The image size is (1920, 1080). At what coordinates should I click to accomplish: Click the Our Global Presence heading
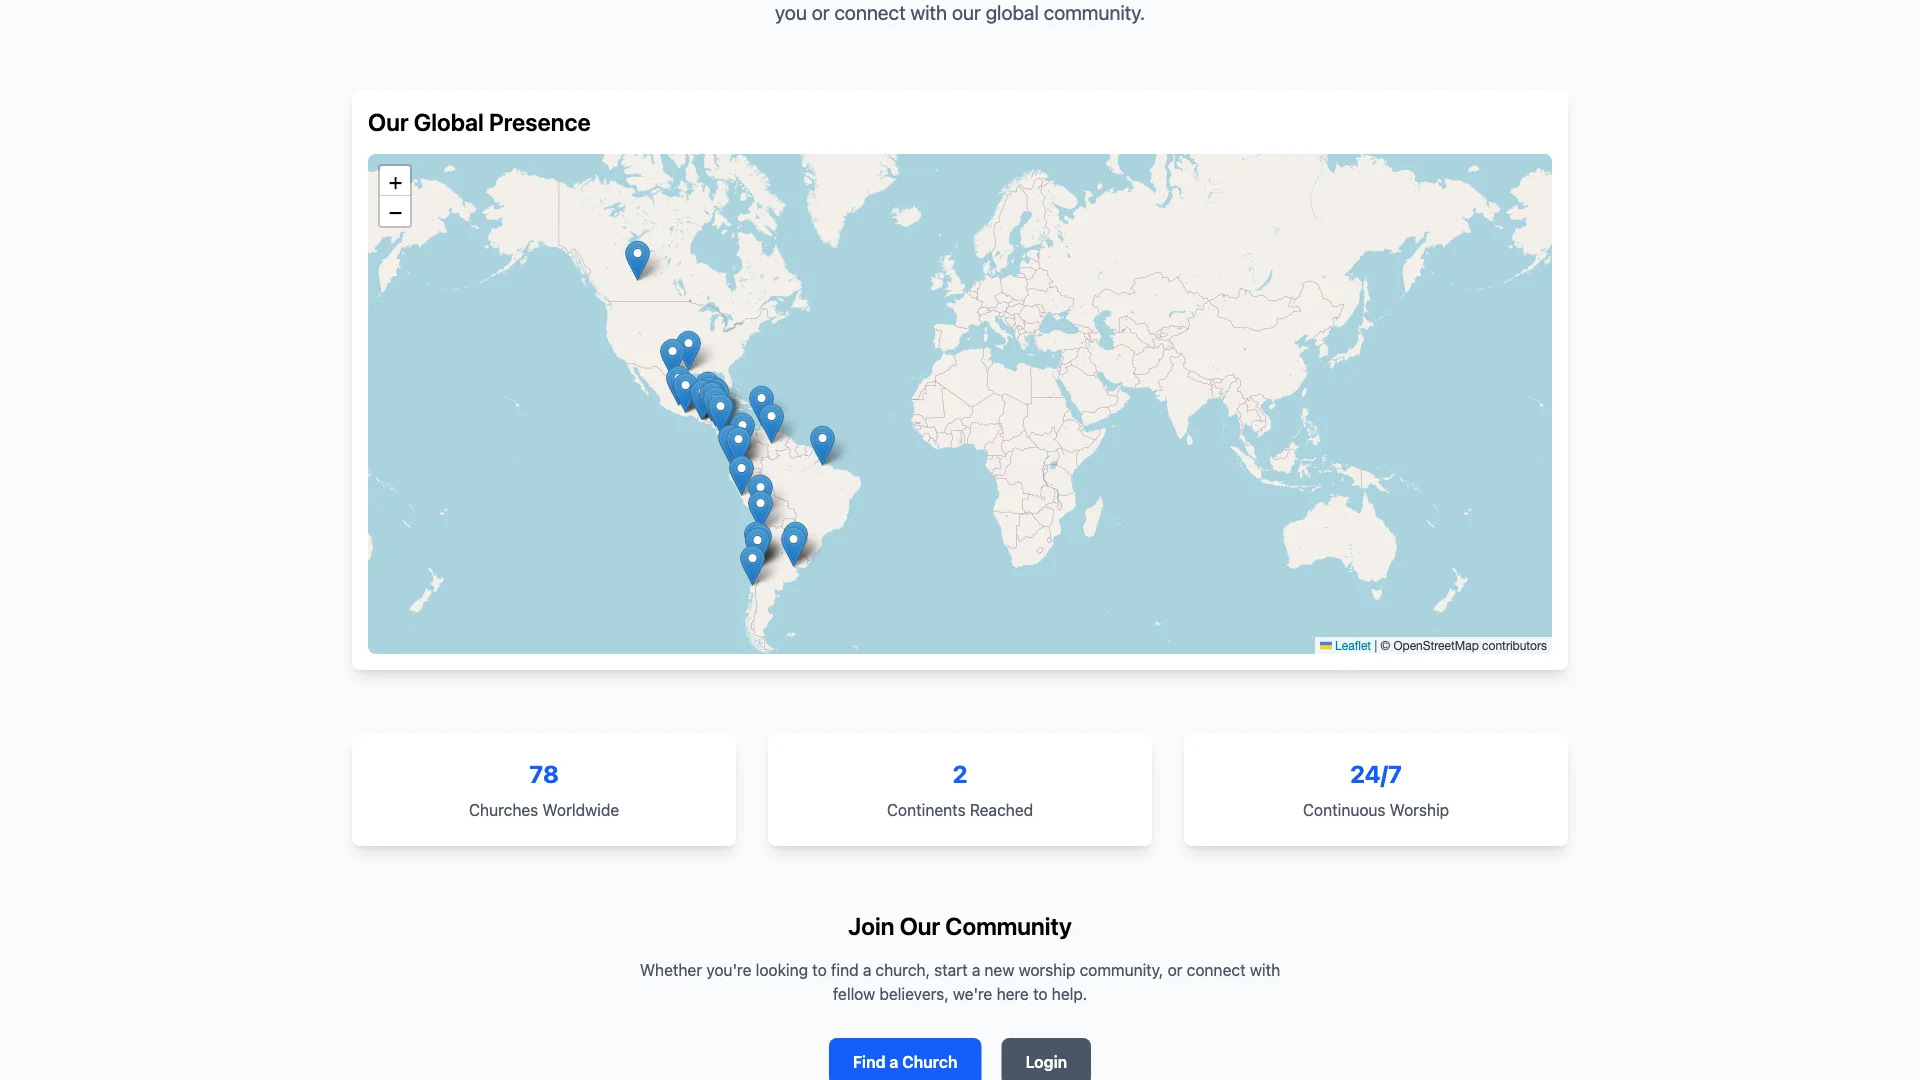tap(479, 123)
